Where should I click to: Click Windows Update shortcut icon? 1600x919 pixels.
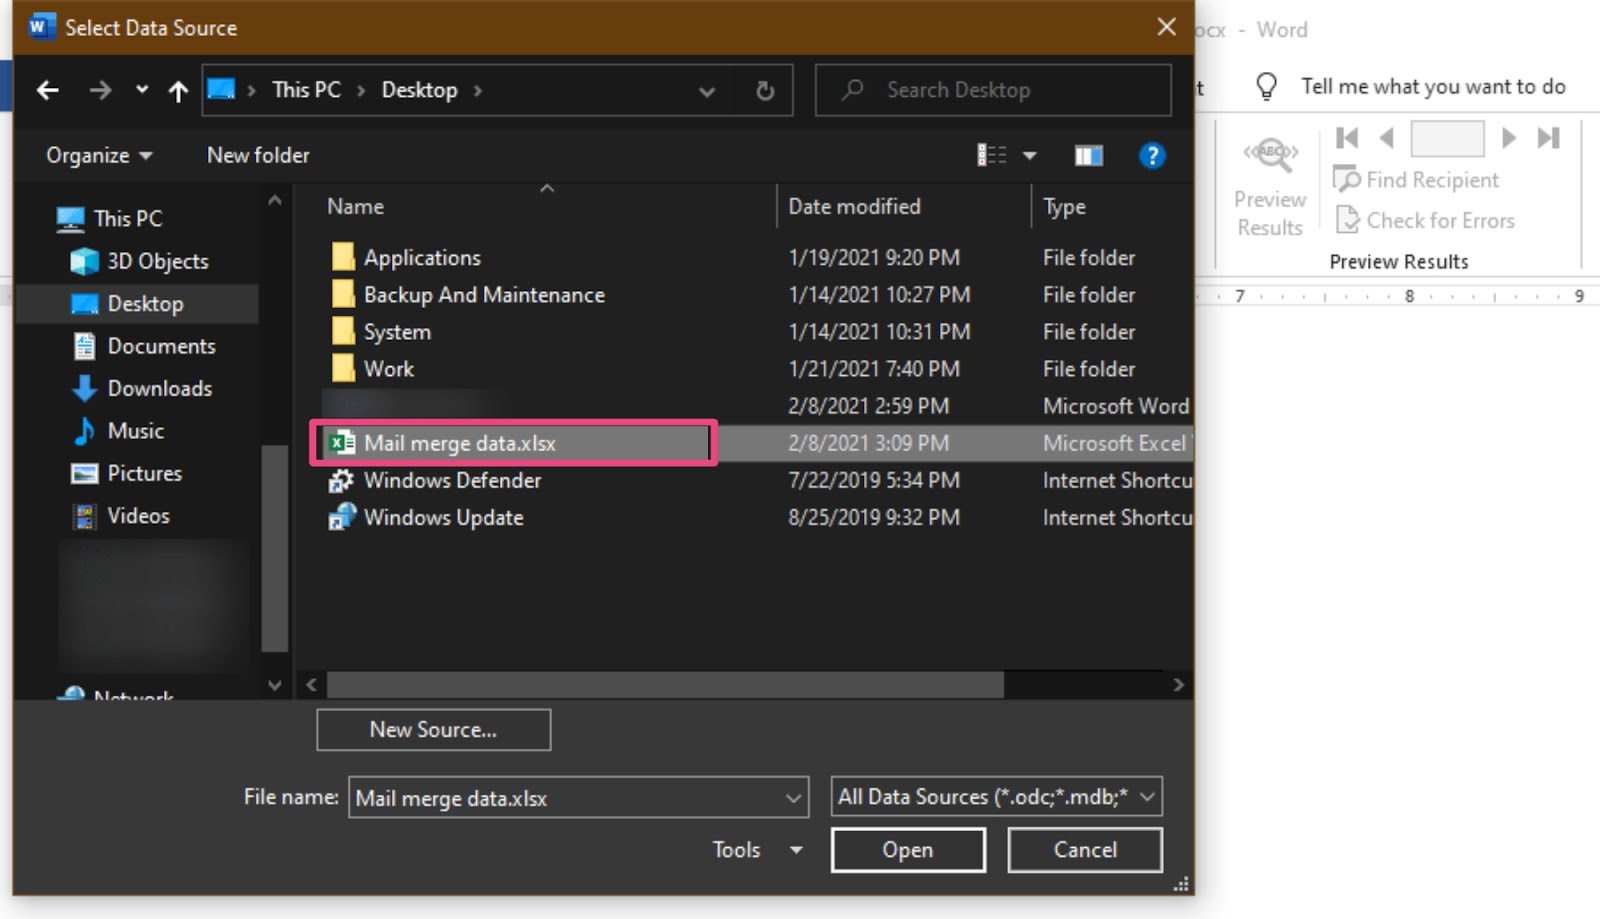[342, 517]
